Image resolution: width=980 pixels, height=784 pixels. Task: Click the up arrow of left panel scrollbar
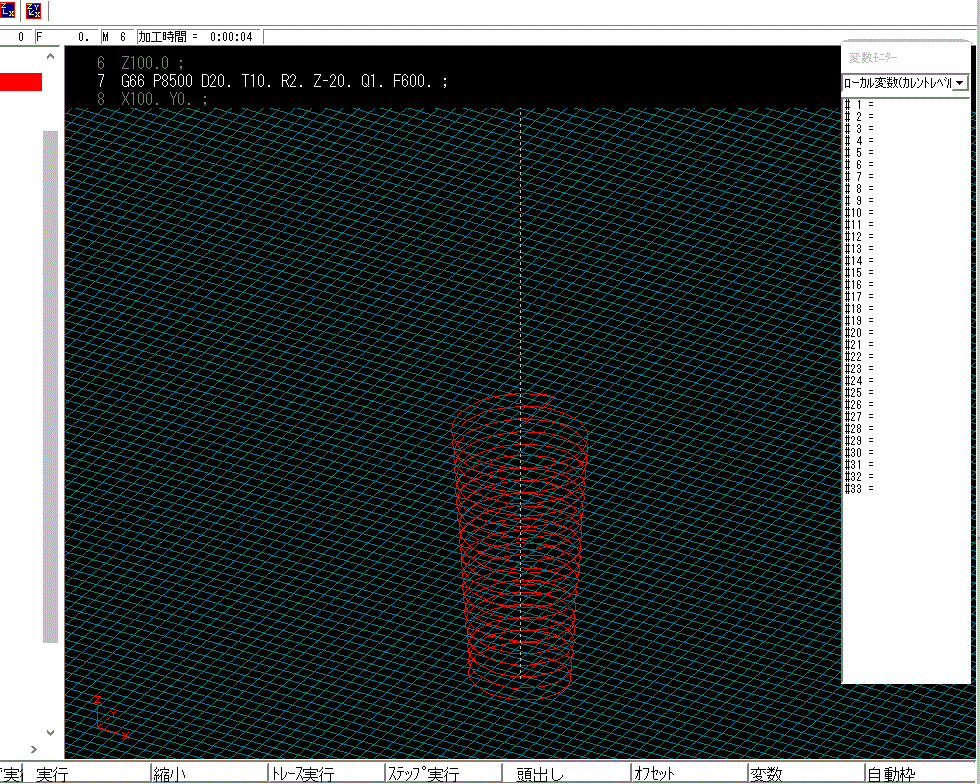pos(51,56)
